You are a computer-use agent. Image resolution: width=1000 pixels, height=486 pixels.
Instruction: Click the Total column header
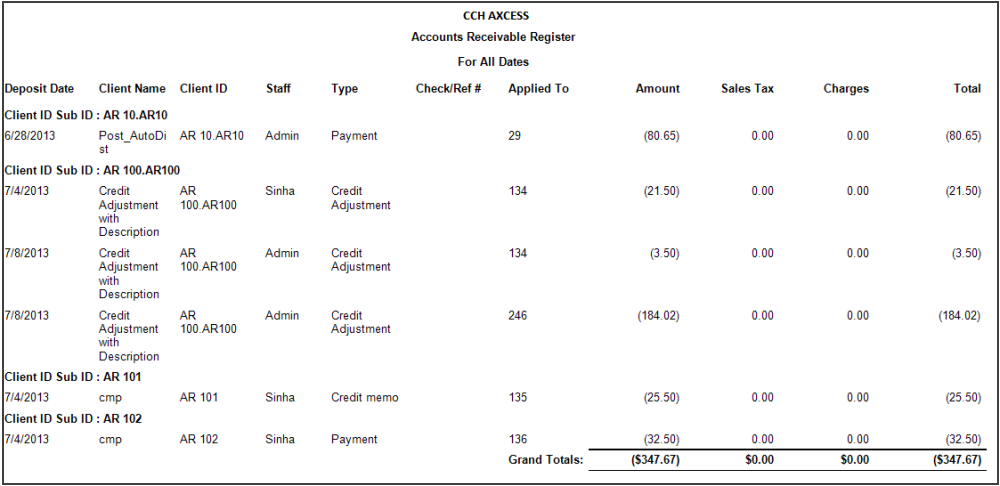coord(967,88)
